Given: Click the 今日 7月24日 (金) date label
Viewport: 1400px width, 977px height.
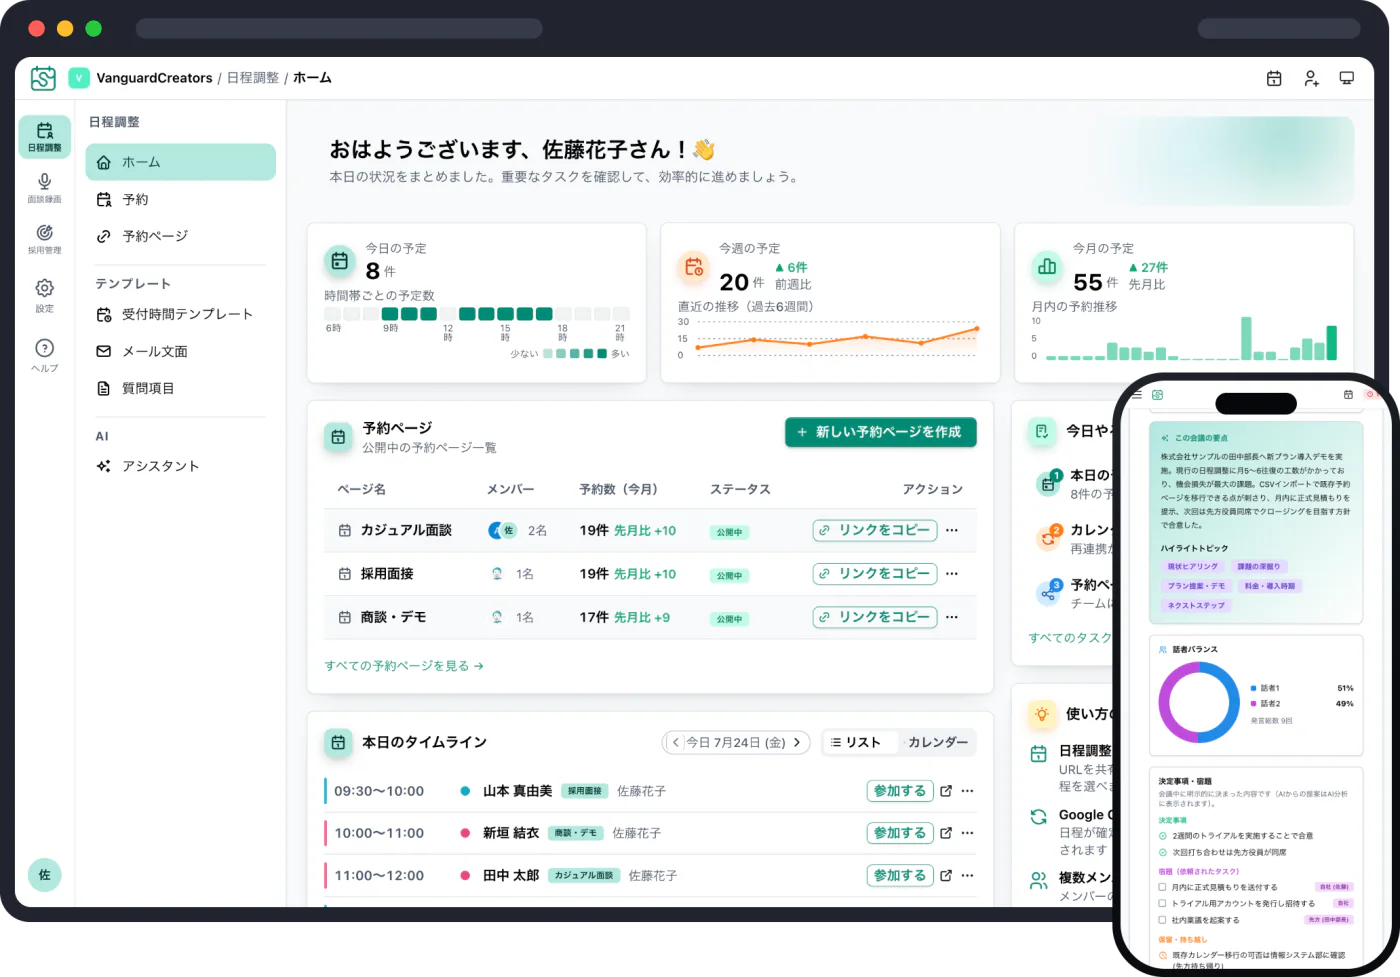Looking at the screenshot, I should pyautogui.click(x=736, y=742).
